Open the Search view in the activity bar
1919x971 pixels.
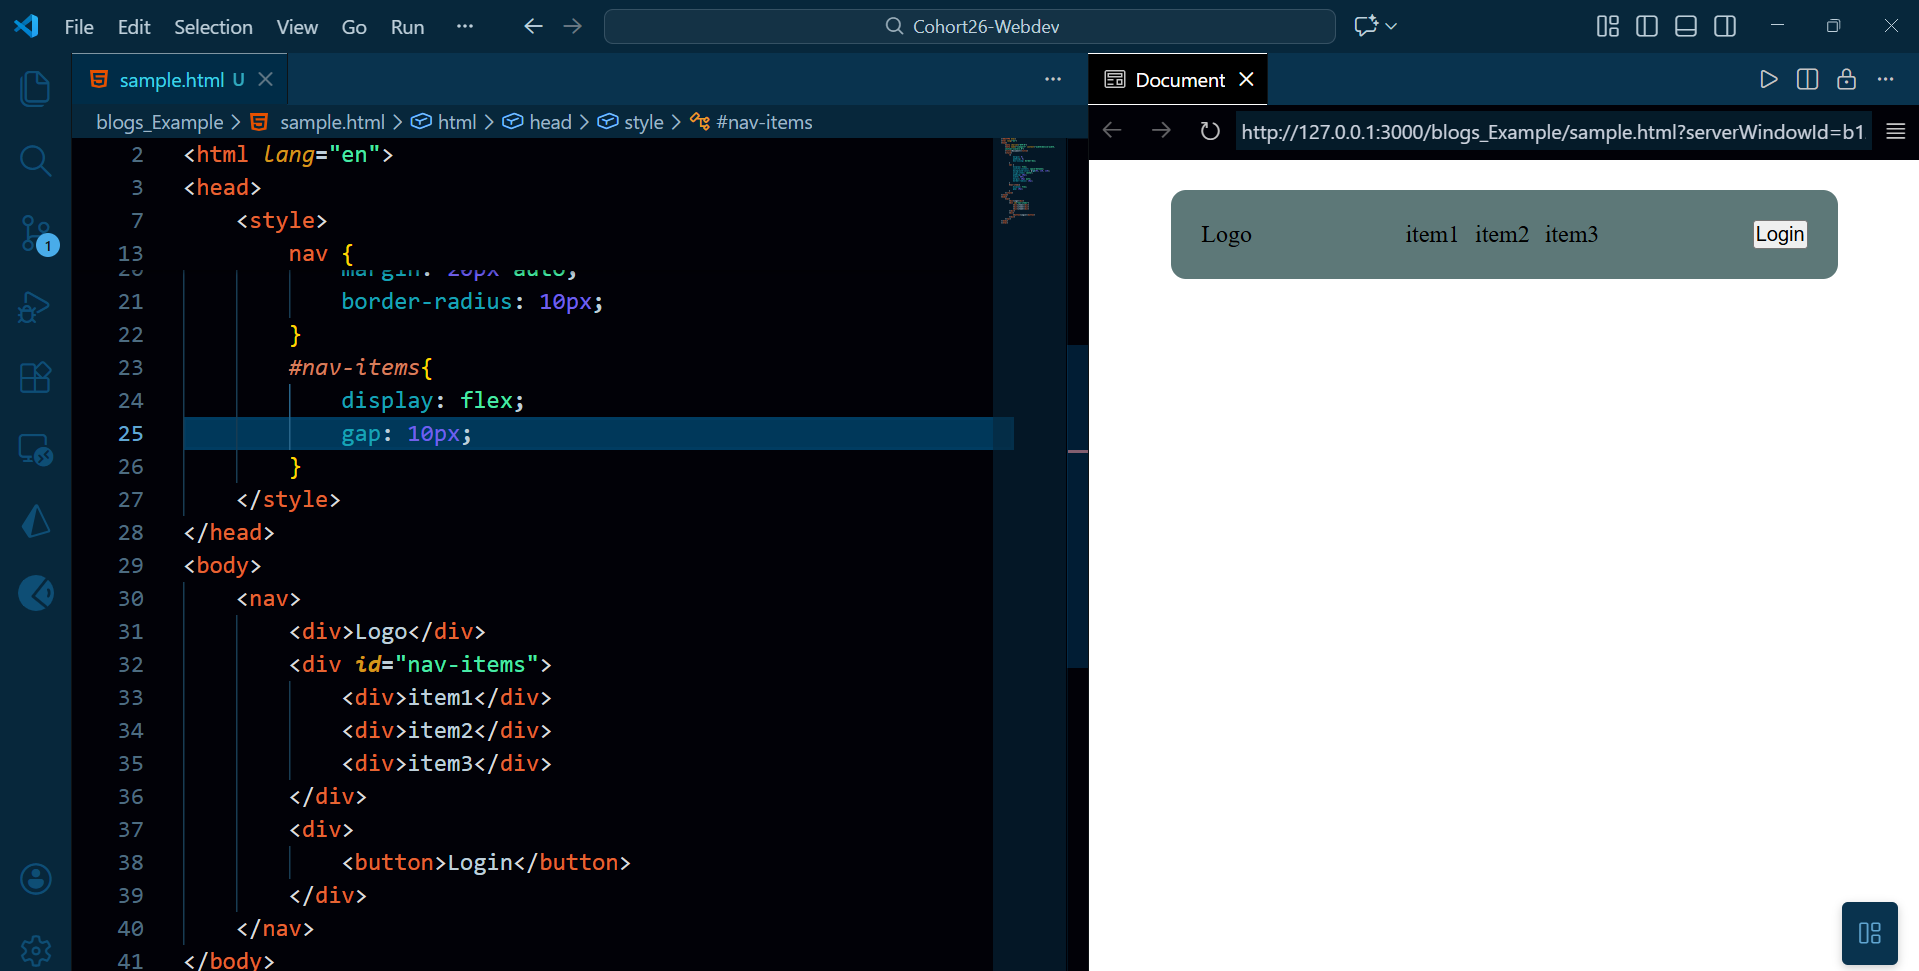coord(36,161)
